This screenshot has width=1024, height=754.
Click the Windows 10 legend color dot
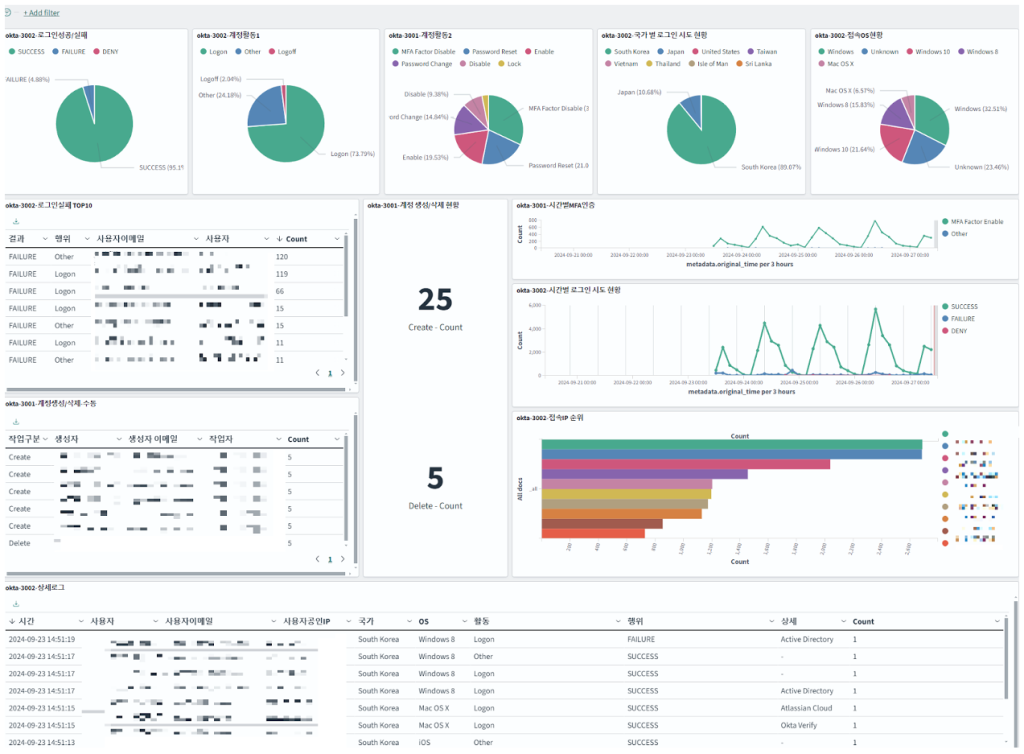(x=910, y=52)
